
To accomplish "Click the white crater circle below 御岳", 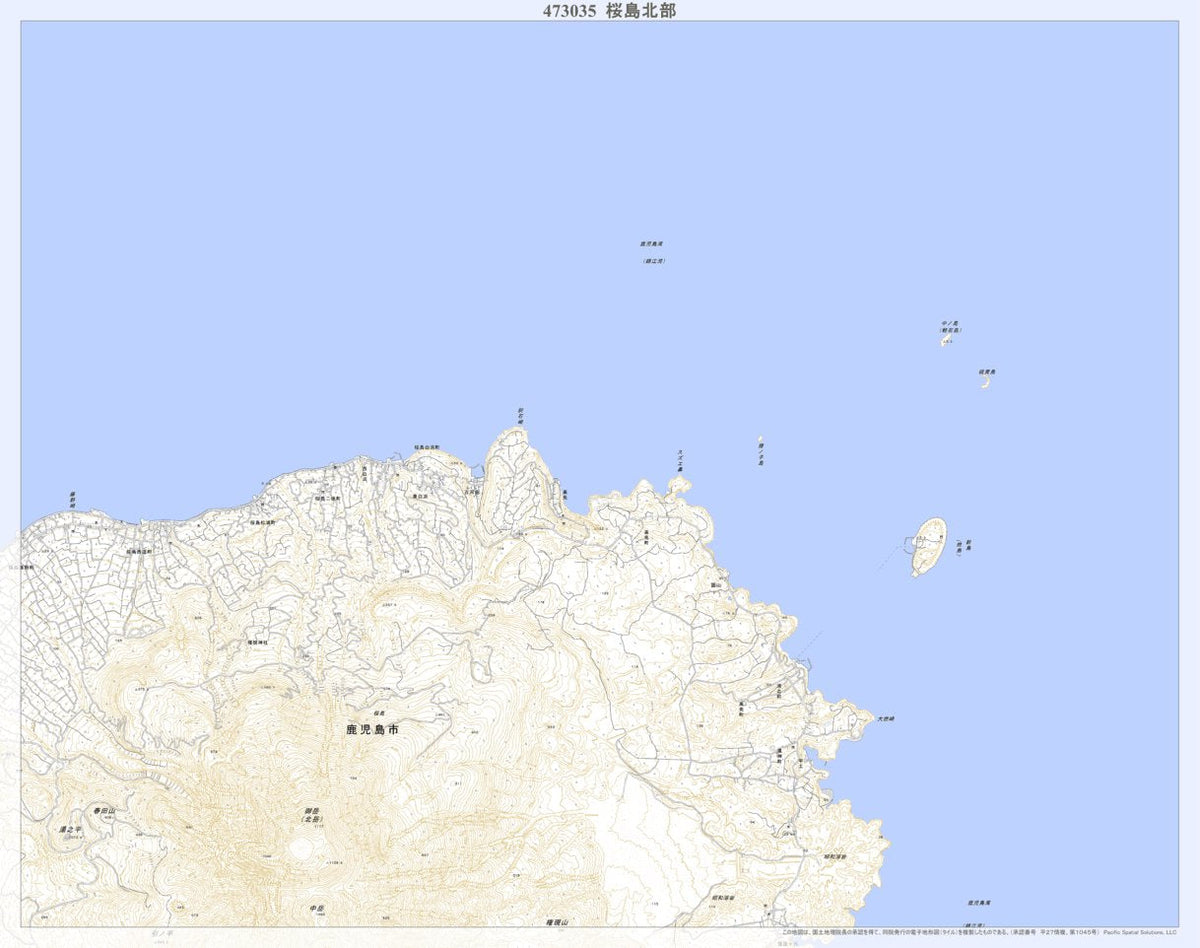I will click(x=302, y=848).
